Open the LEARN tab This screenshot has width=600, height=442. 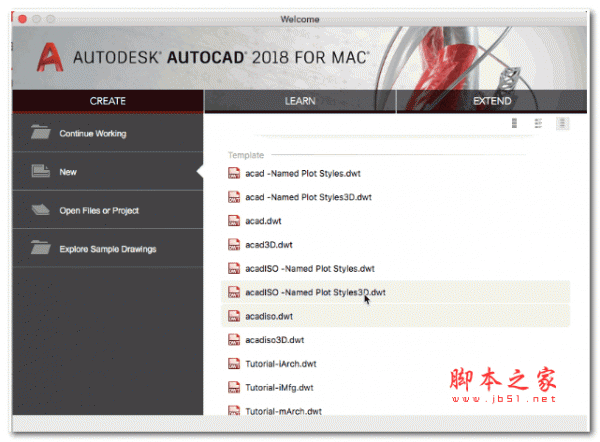tap(300, 101)
